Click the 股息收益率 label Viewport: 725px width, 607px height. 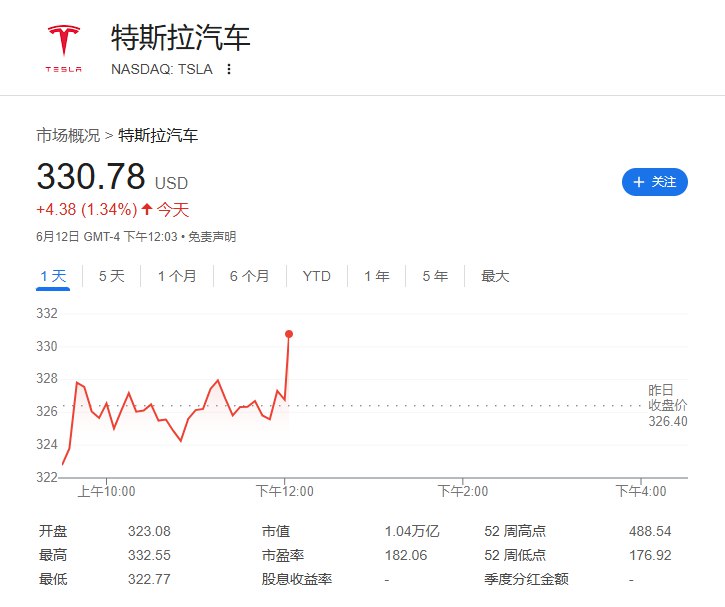coord(297,579)
